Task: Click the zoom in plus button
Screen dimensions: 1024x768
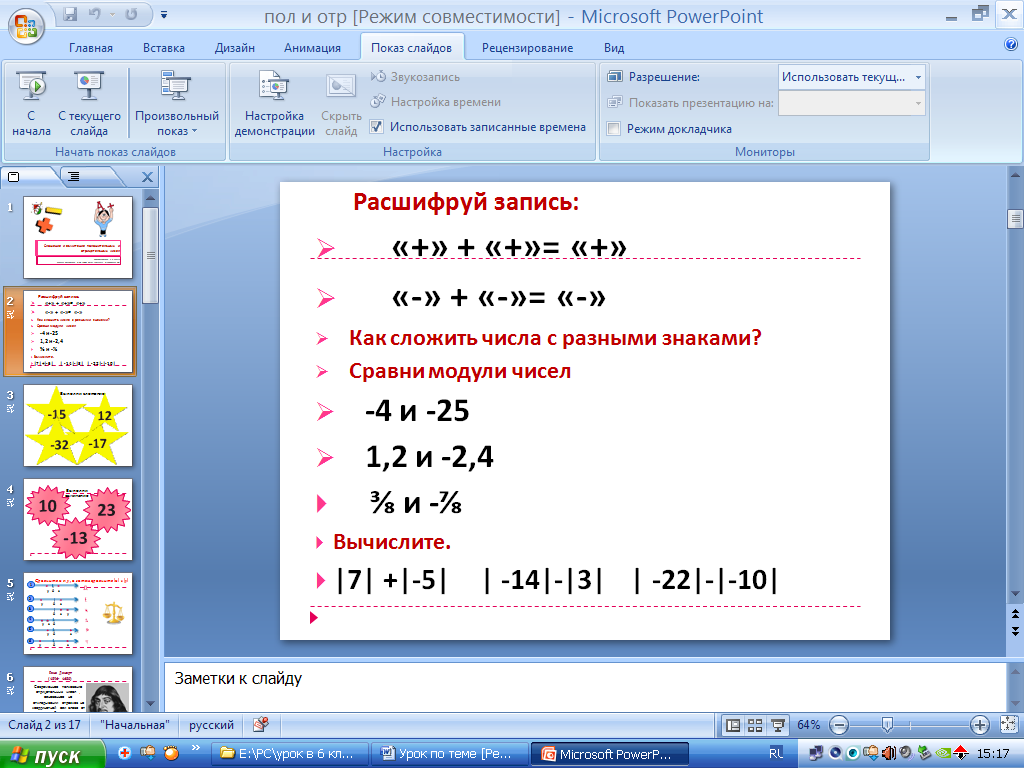Action: point(980,725)
